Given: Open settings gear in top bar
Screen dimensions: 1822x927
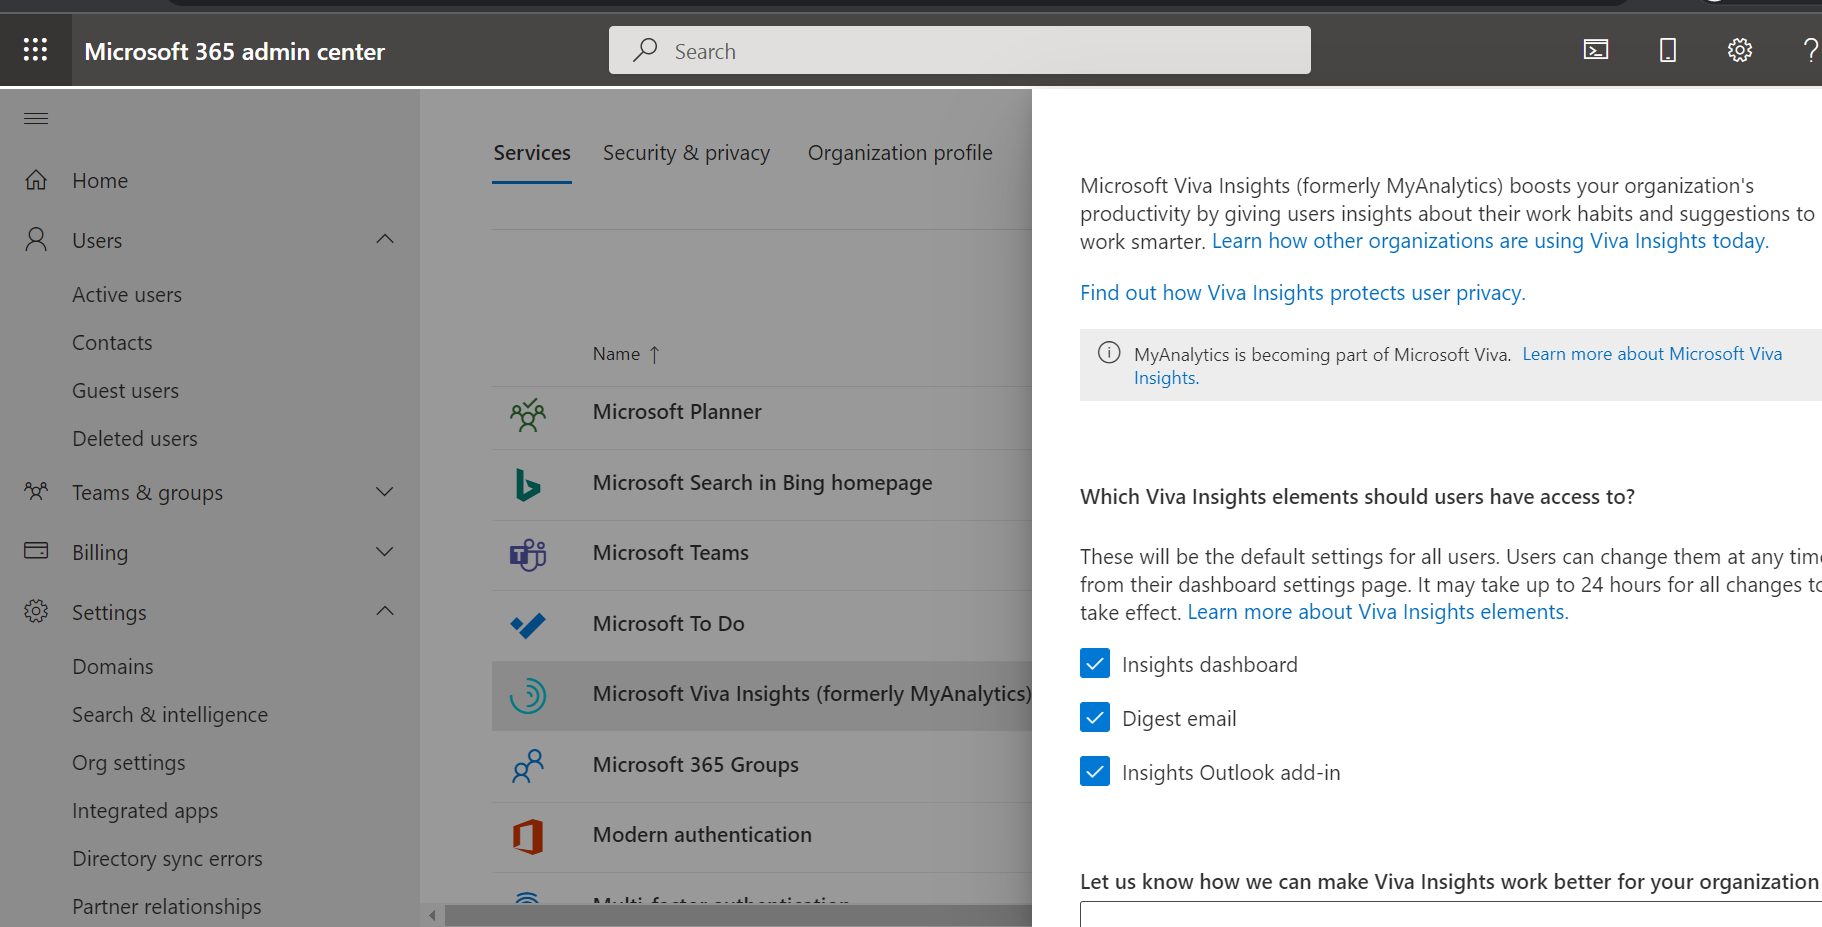Looking at the screenshot, I should (1740, 50).
